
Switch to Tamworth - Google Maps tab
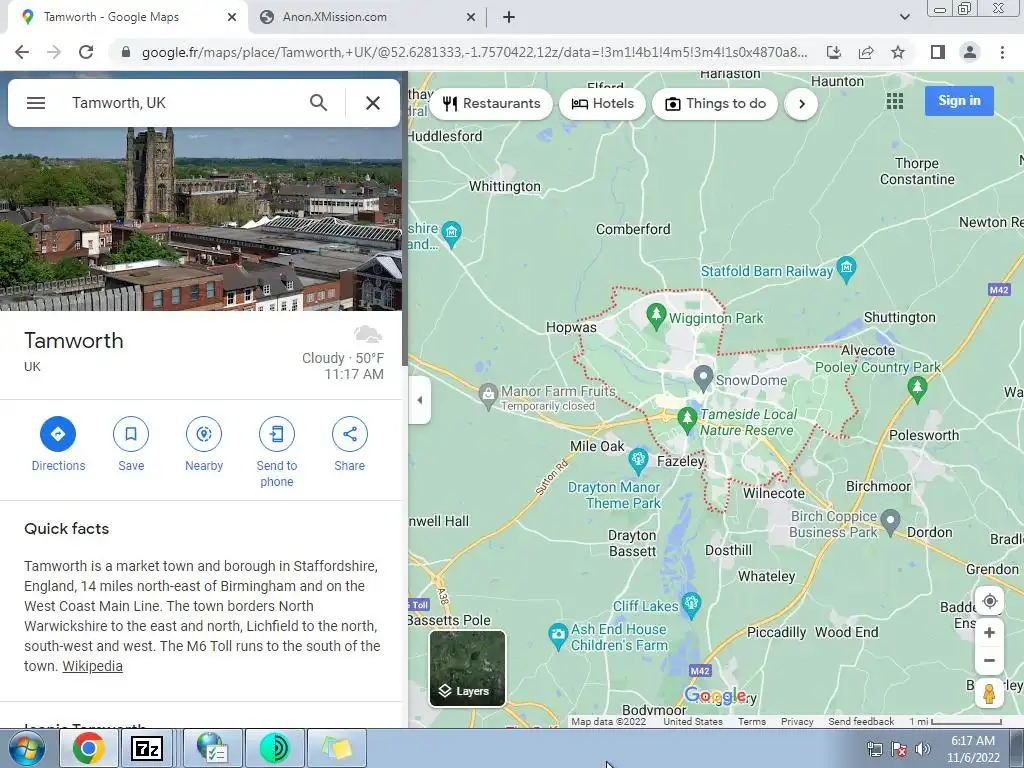124,17
